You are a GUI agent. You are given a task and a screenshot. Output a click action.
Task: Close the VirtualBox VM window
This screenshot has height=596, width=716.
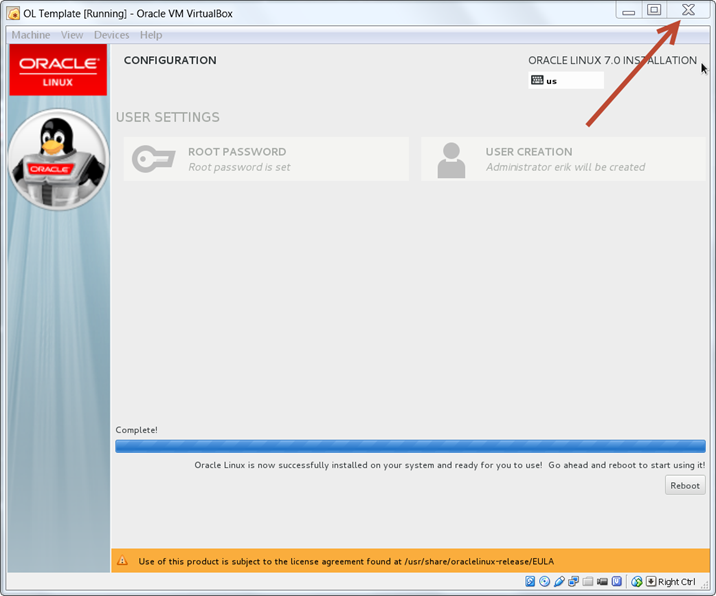688,10
